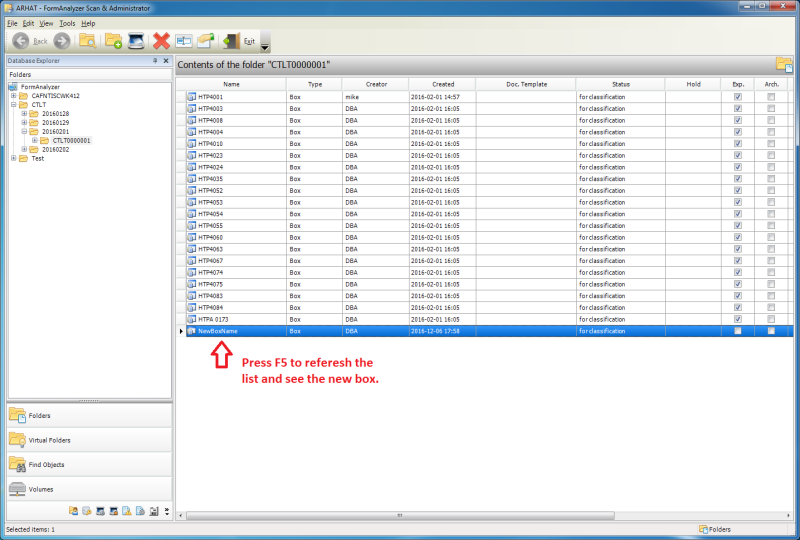Screen dimensions: 800x540
Task: Uncheck Exp. checkbox for HTP4001
Action: (738, 96)
